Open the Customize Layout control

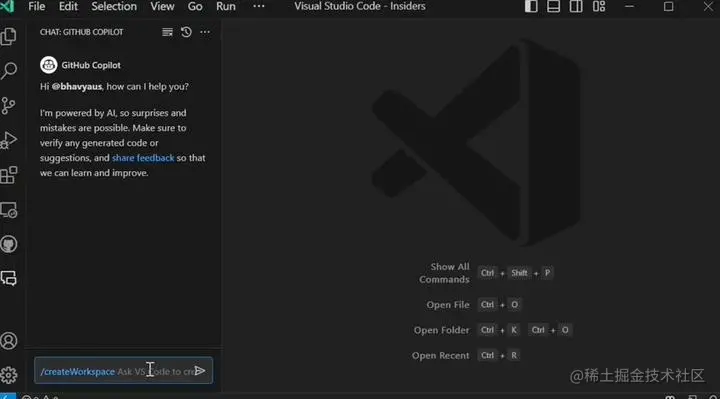pos(599,6)
